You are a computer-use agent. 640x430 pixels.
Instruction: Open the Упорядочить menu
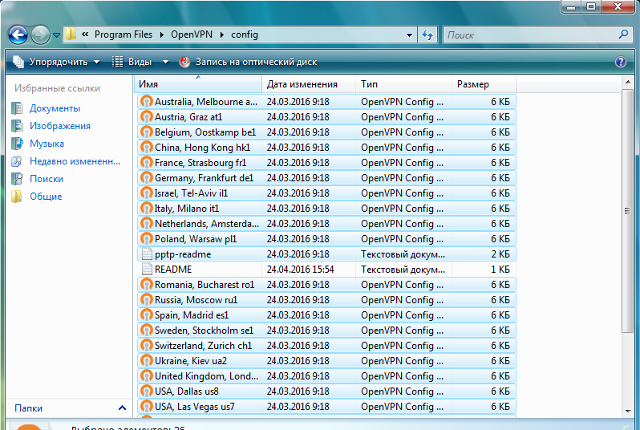point(57,62)
